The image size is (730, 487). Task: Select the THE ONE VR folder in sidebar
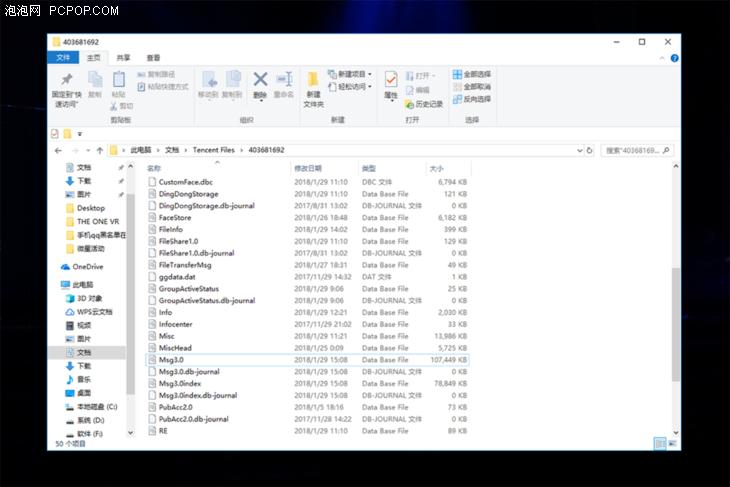[93, 222]
